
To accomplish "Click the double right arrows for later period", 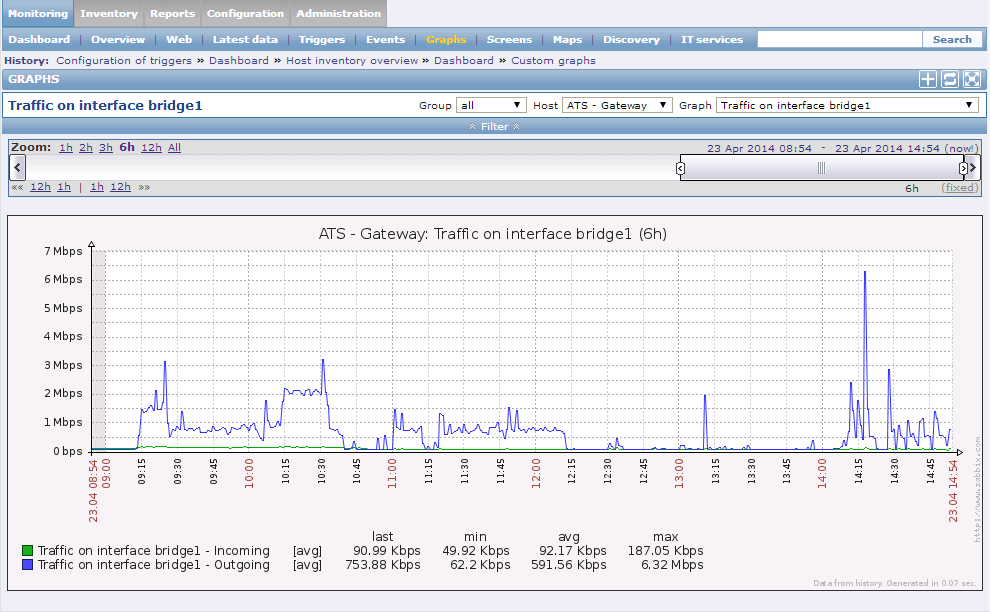I will click(144, 187).
